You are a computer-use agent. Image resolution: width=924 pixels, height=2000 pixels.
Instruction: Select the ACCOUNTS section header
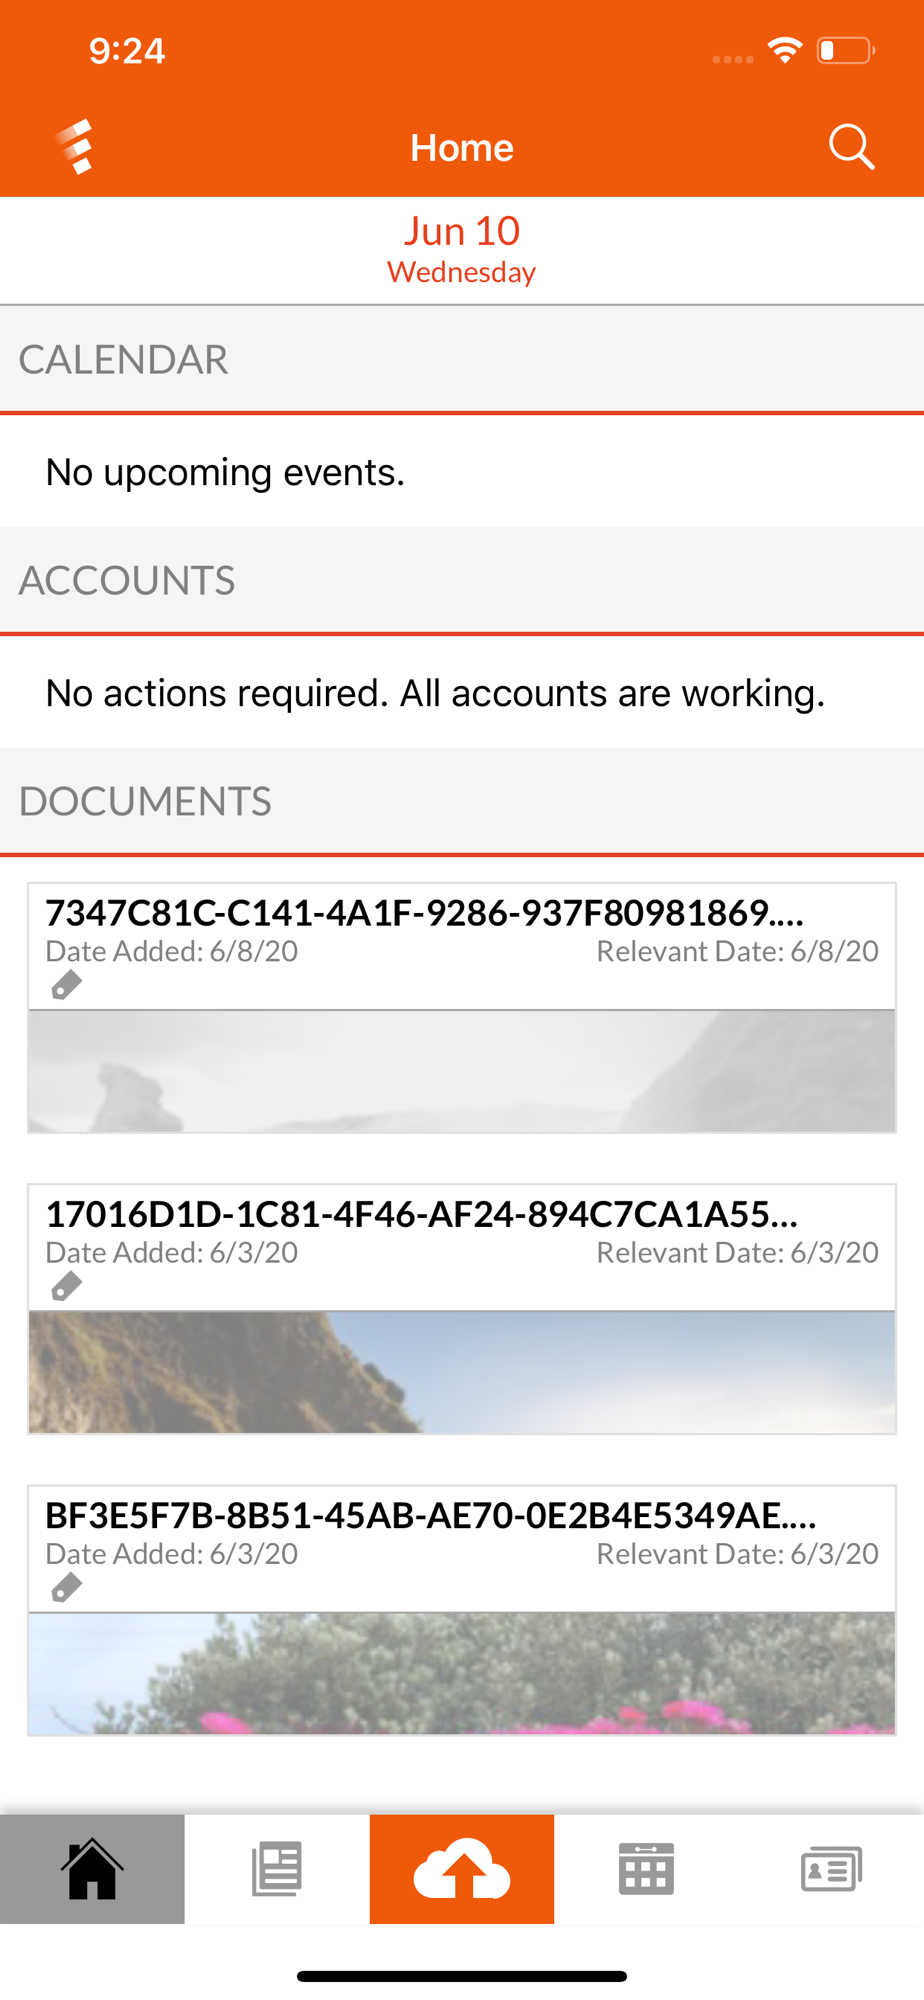[x=127, y=581]
